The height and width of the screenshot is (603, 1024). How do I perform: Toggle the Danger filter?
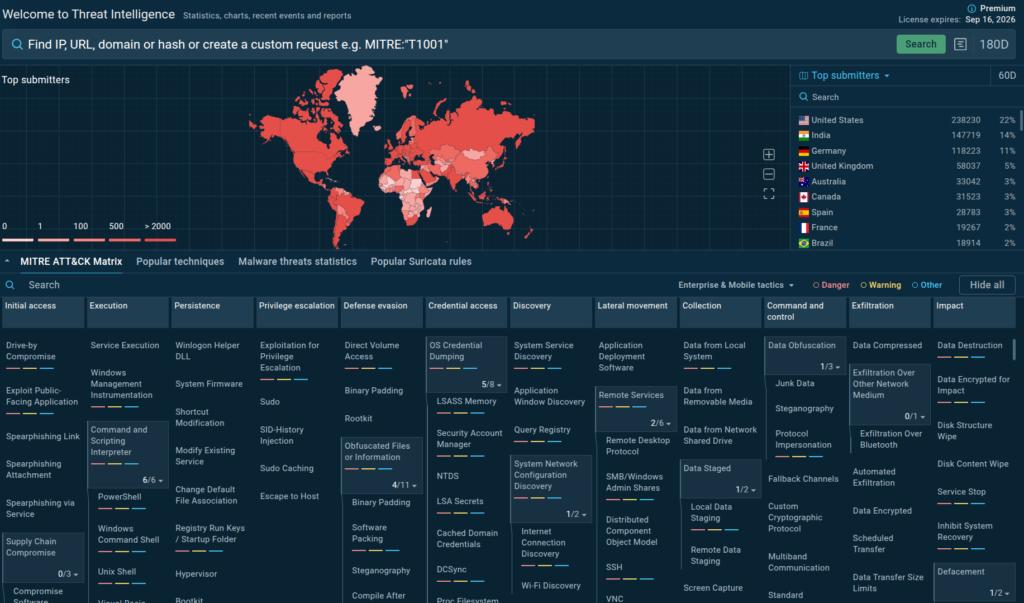[x=831, y=285]
